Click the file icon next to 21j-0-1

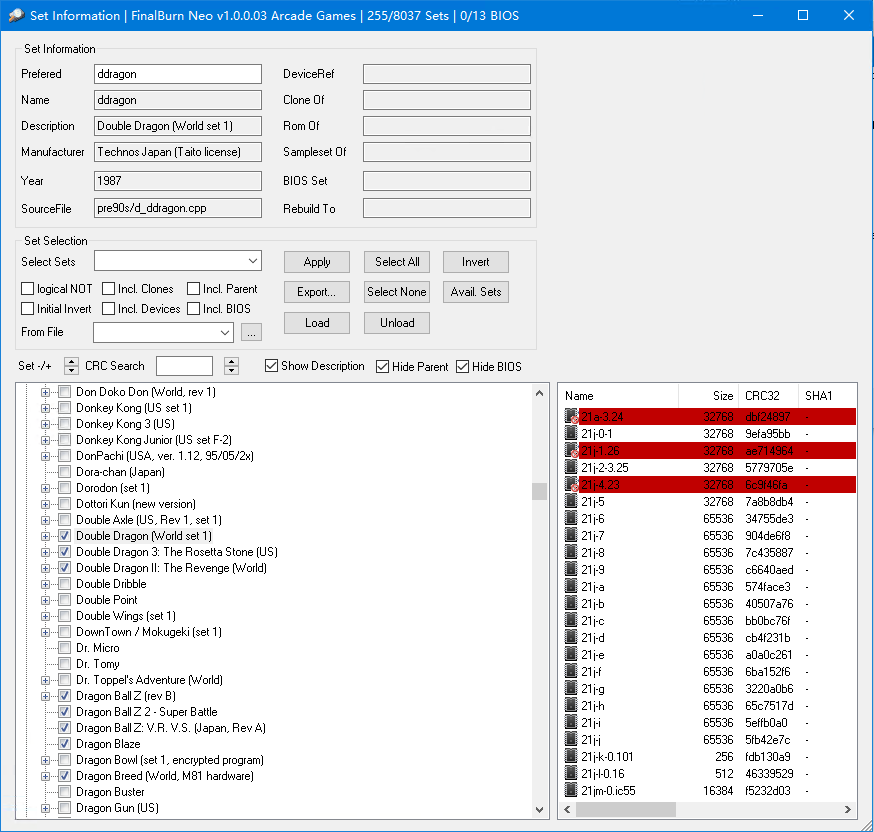571,433
